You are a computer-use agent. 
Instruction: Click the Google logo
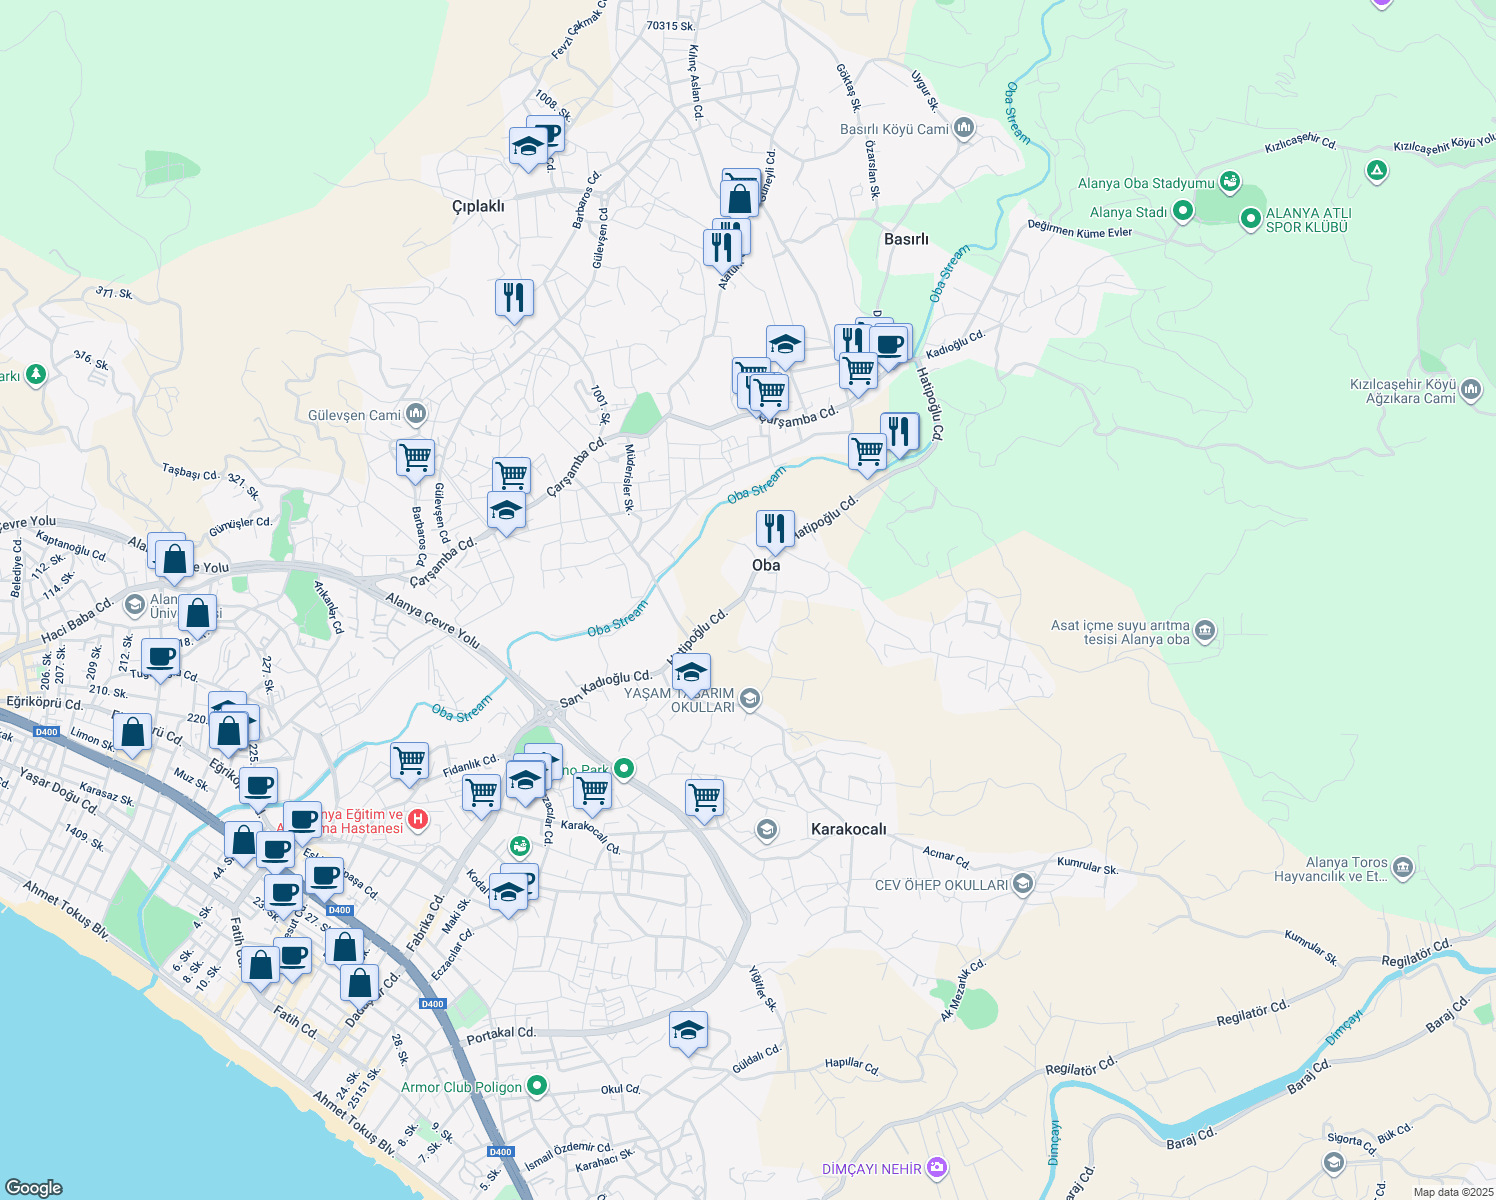coord(33,1187)
